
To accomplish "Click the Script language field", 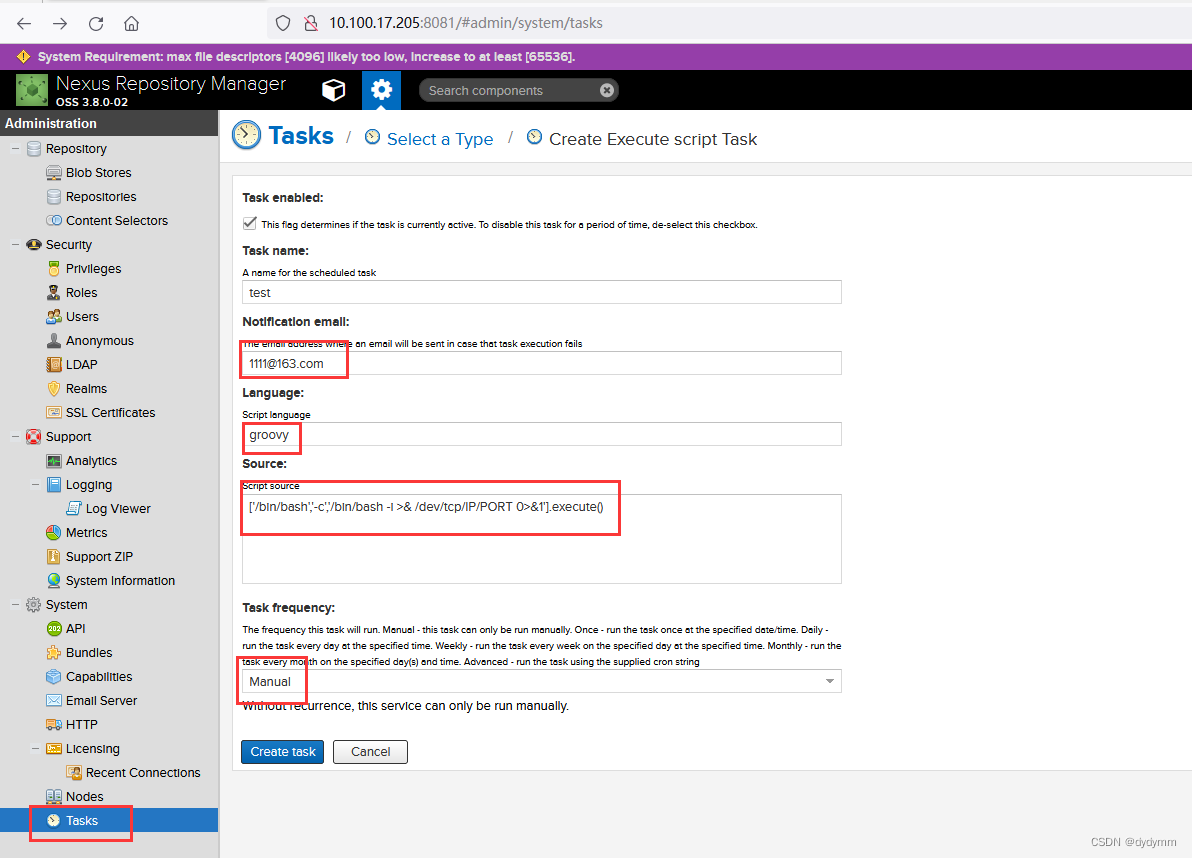I will point(542,435).
